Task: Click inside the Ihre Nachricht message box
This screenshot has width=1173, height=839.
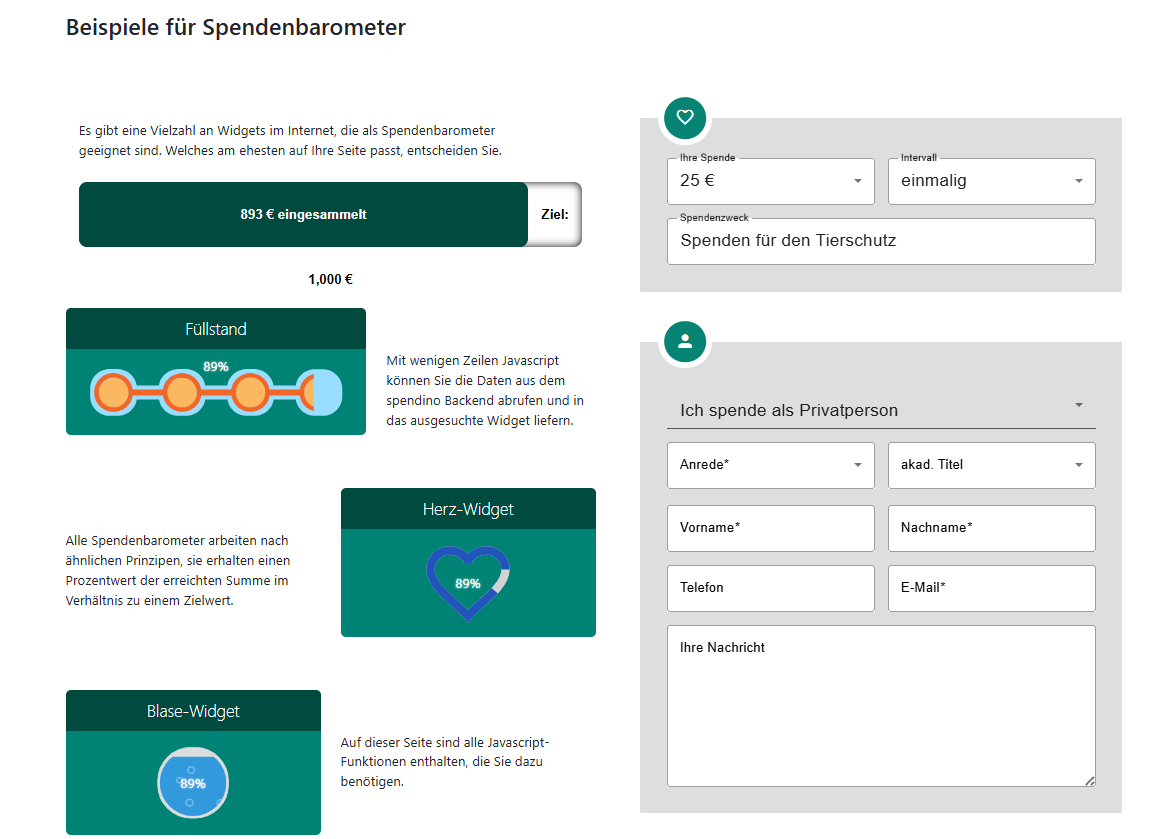Action: 880,705
